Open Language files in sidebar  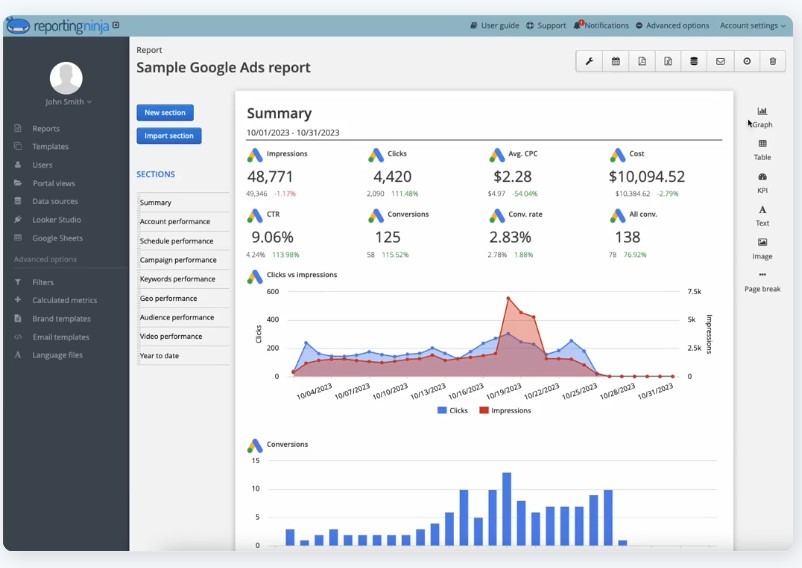click(57, 355)
